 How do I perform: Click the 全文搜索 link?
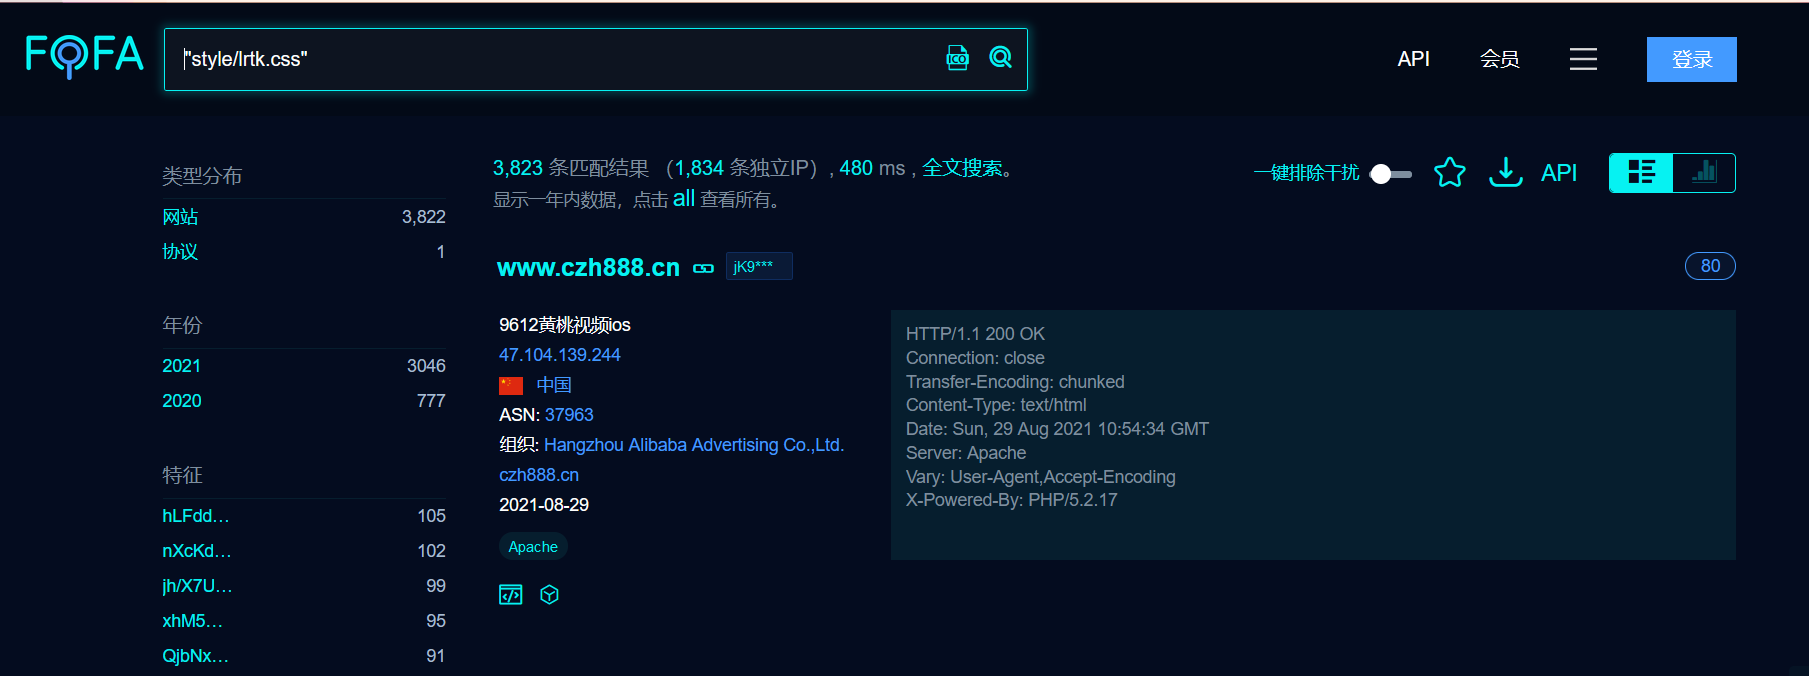(963, 168)
